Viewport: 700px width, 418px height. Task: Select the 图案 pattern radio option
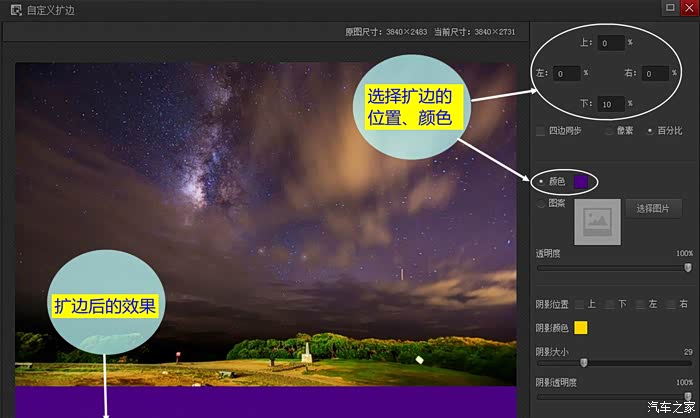click(x=542, y=203)
